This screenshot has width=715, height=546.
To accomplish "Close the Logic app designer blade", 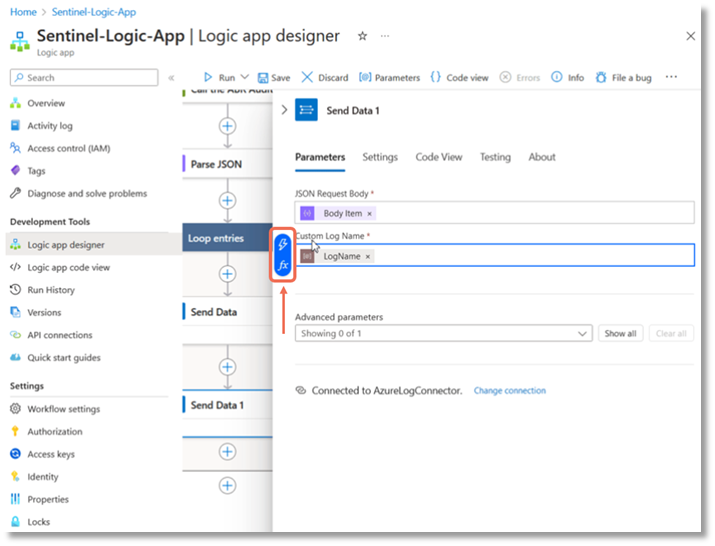I will pyautogui.click(x=690, y=36).
